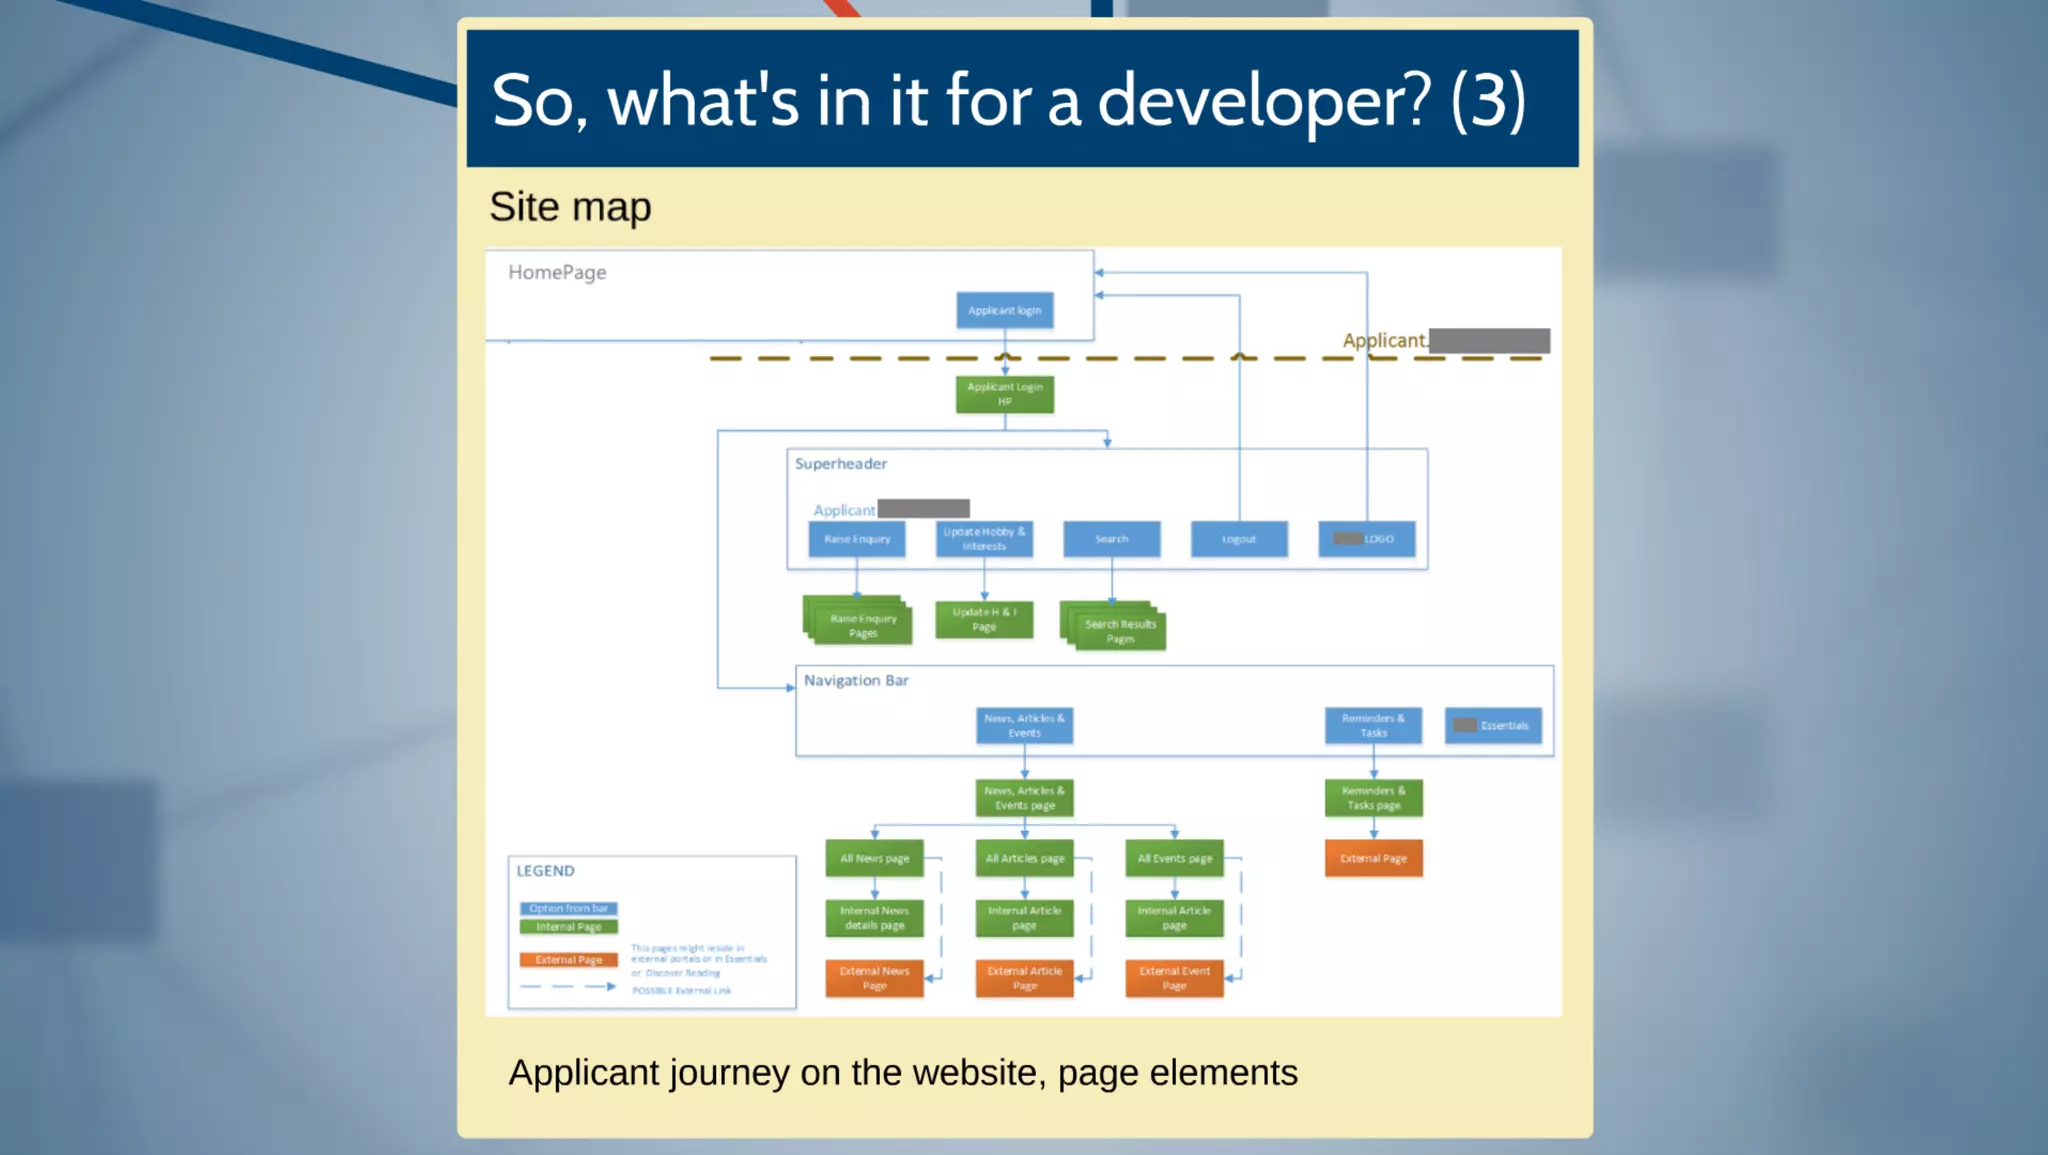Click the Applicant login box in HomePage
The width and height of the screenshot is (2048, 1155).
click(1004, 310)
